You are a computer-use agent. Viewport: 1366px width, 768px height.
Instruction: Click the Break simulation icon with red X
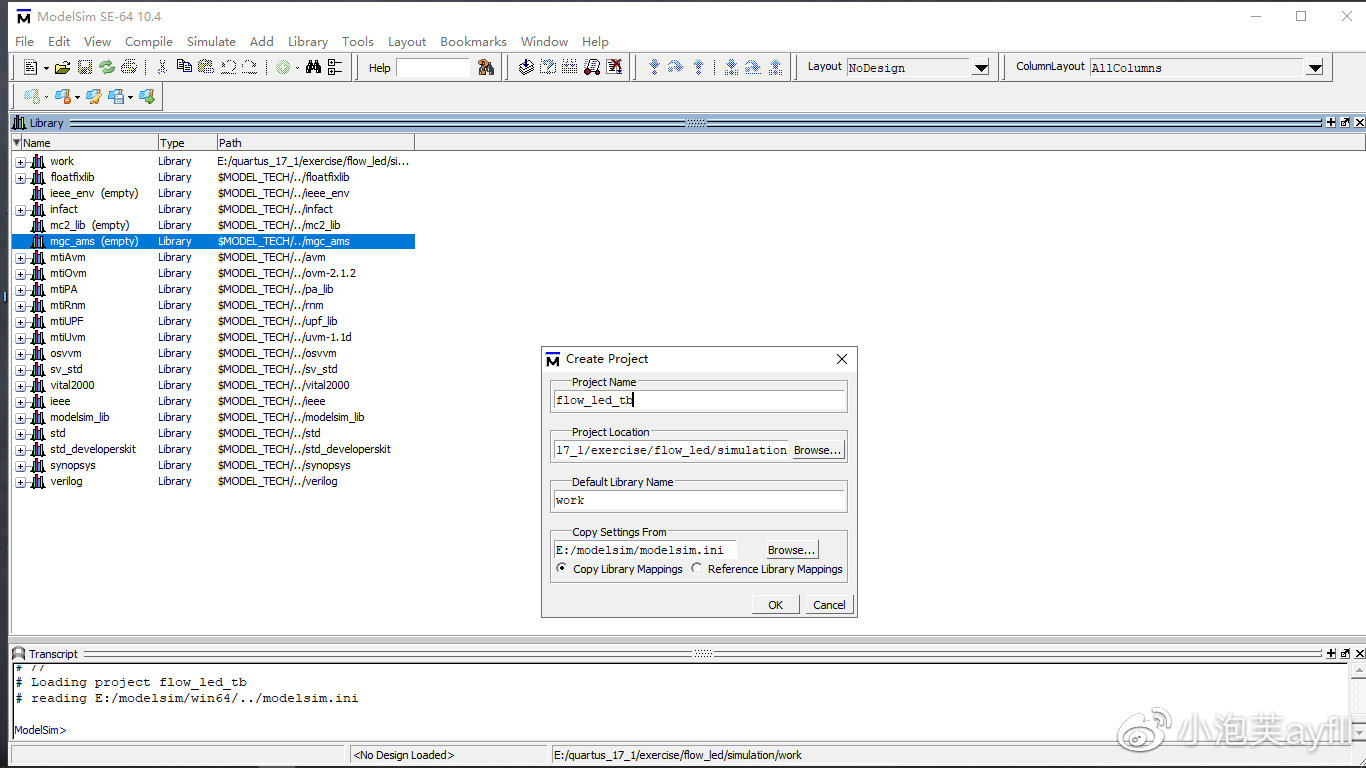click(x=614, y=67)
